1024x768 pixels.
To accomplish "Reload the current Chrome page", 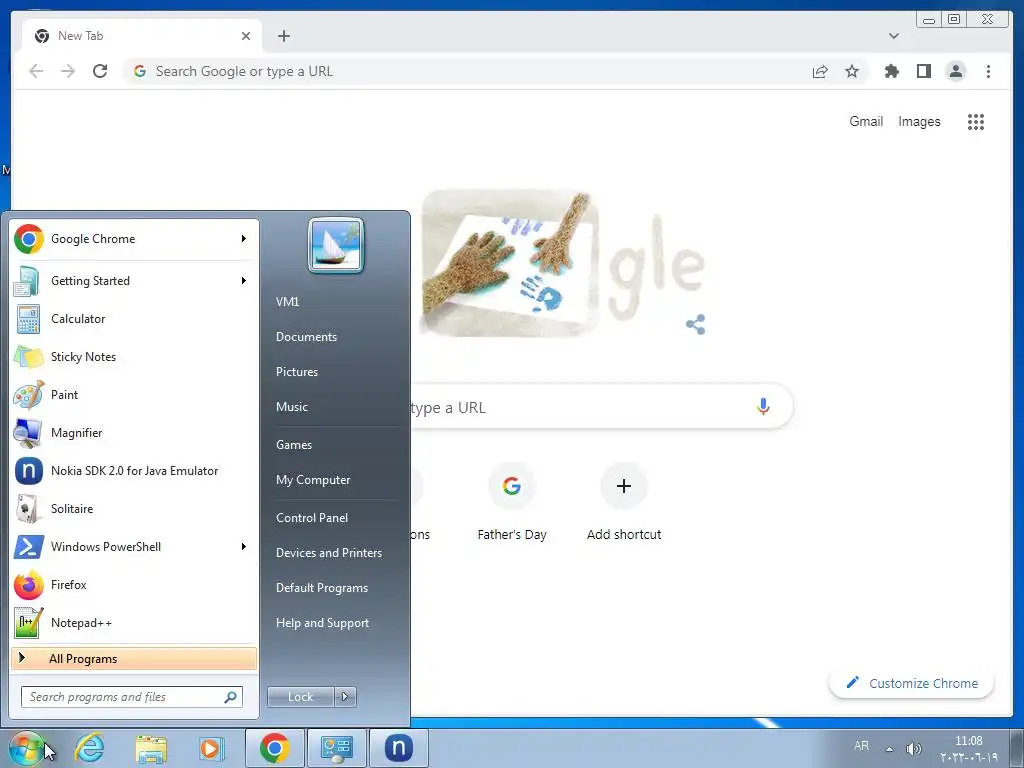I will pos(100,71).
